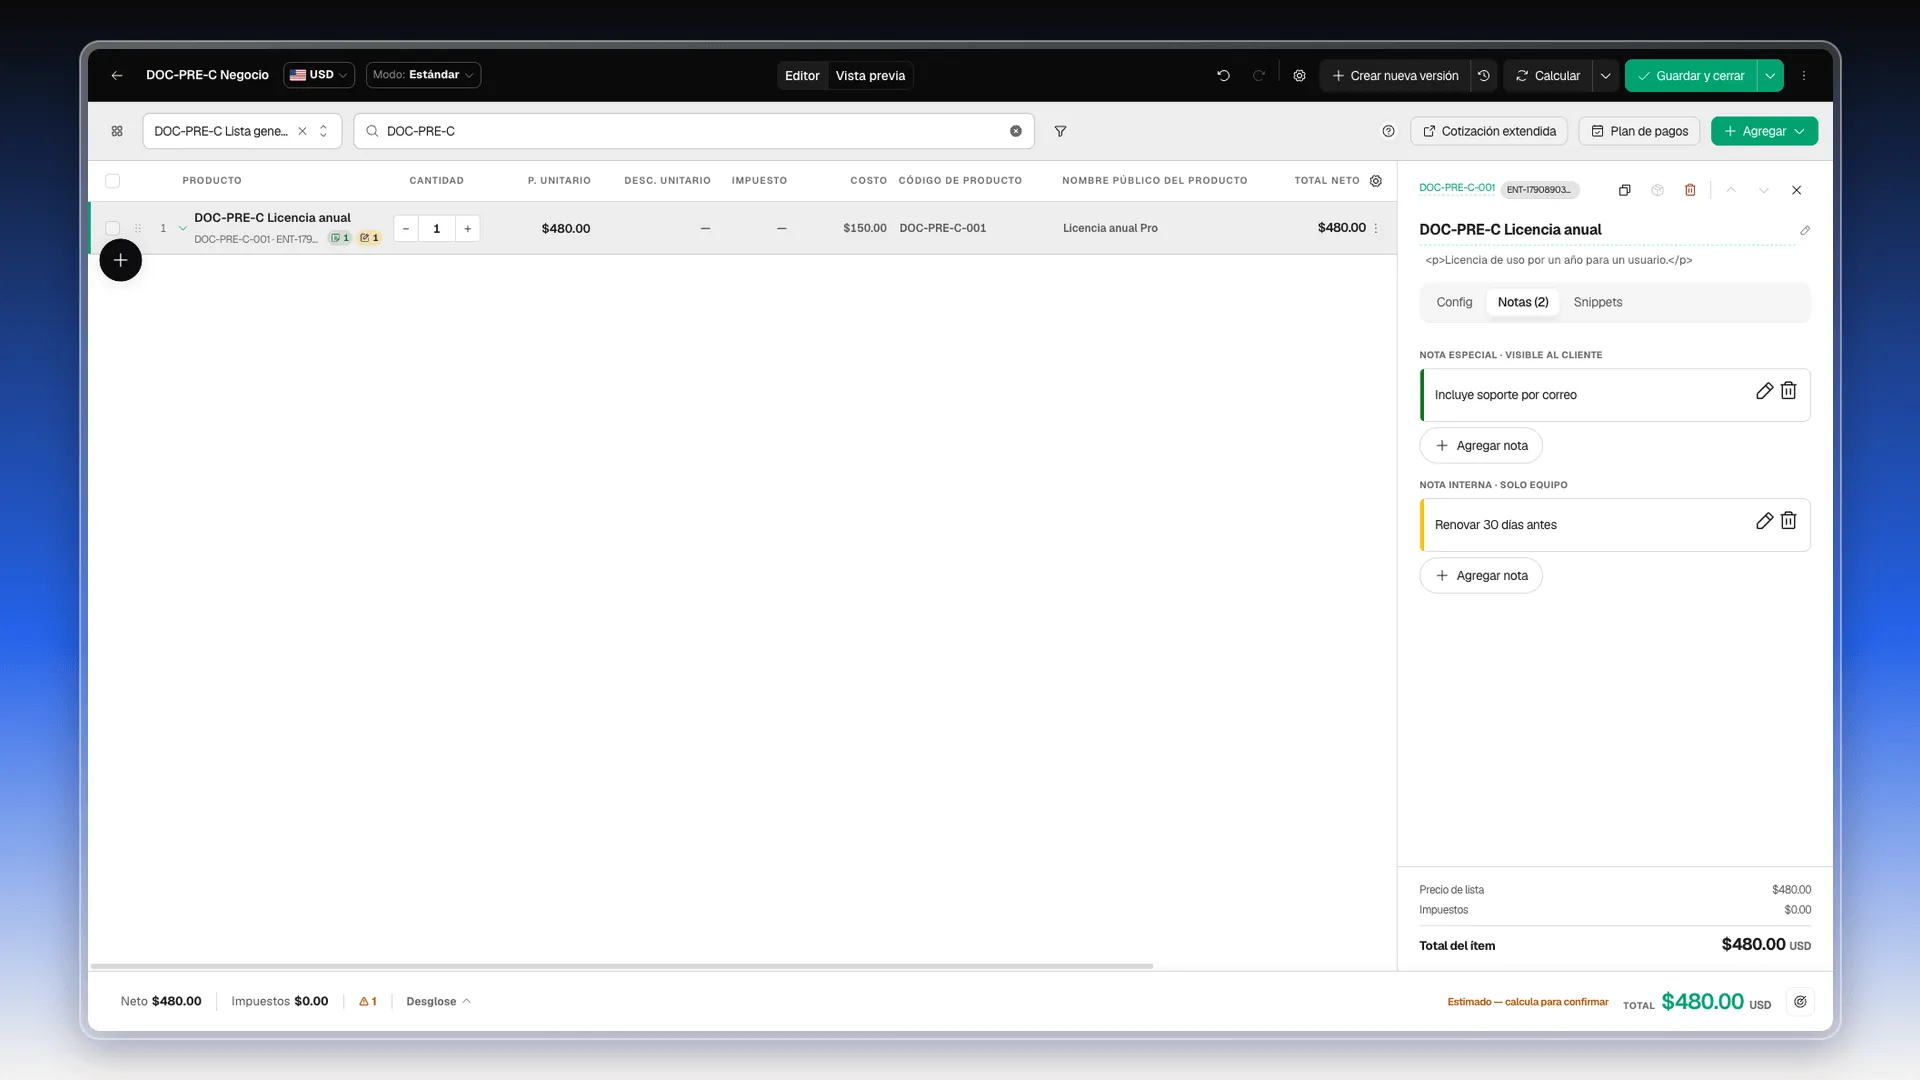Screen dimensions: 1920x1080
Task: Click the Calcular button
Action: pos(1548,75)
